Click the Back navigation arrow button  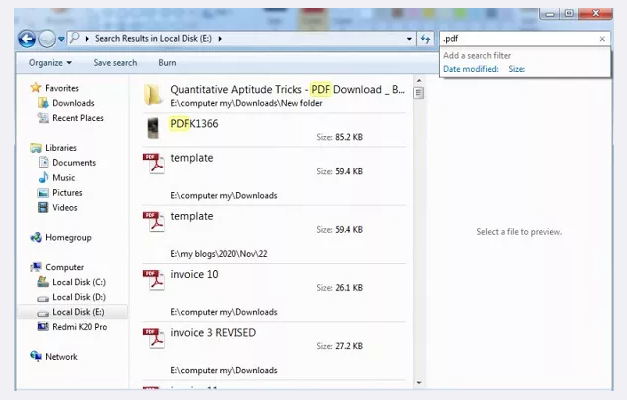27,39
